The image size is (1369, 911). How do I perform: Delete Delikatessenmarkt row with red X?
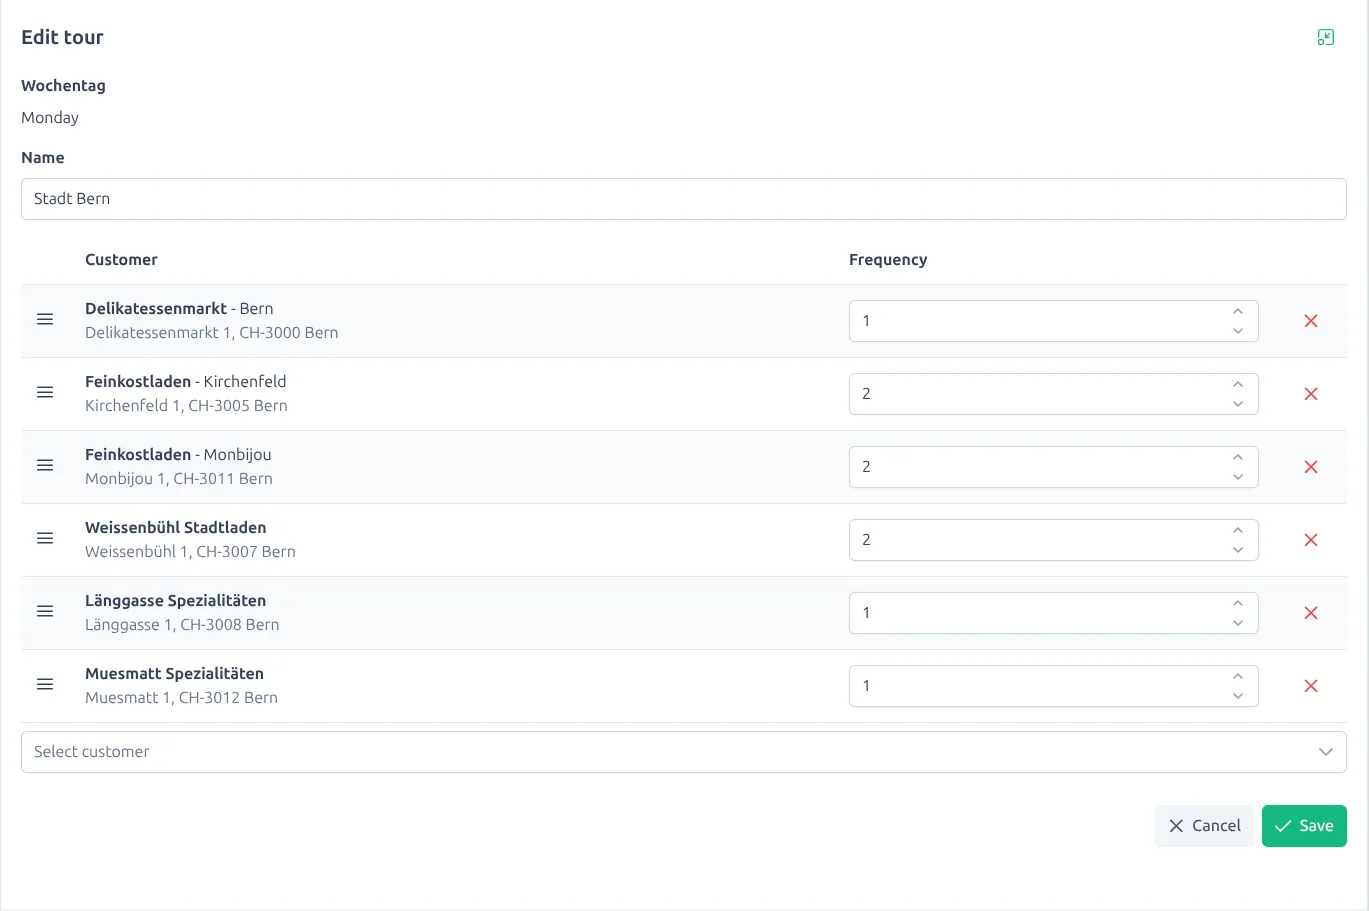tap(1311, 320)
